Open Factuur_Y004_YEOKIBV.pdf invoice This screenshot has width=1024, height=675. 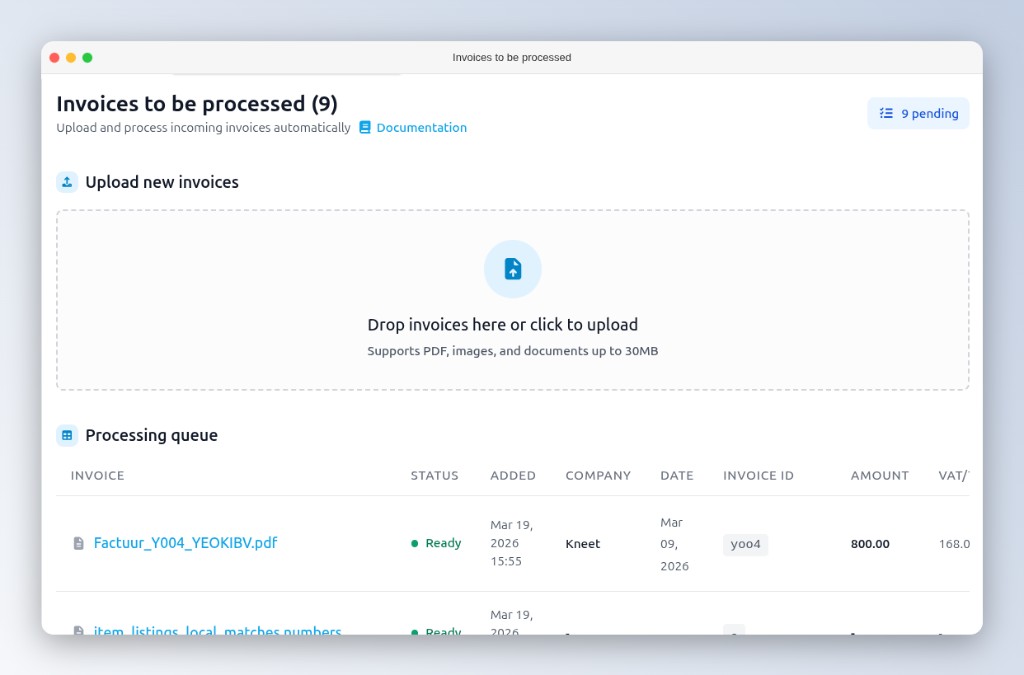[185, 543]
